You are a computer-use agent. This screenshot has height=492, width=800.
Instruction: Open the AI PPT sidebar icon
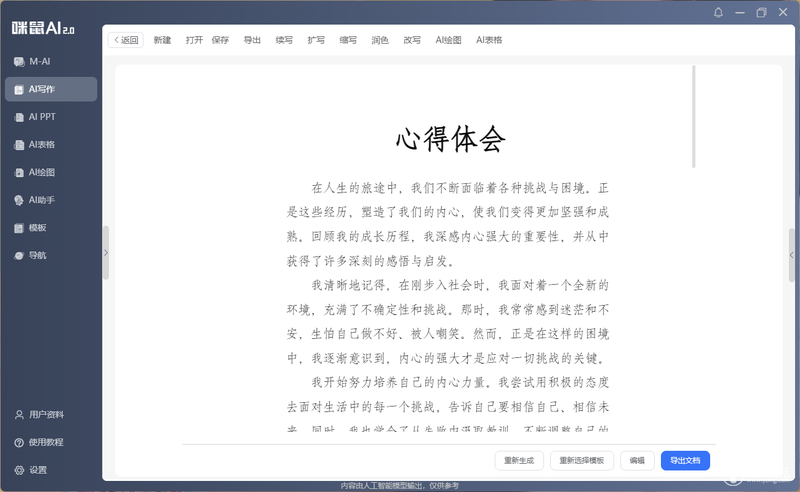tap(19, 117)
